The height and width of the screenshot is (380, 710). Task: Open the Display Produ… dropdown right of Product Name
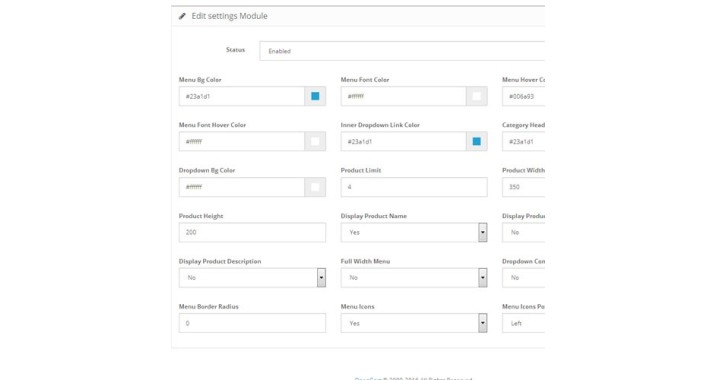point(523,232)
